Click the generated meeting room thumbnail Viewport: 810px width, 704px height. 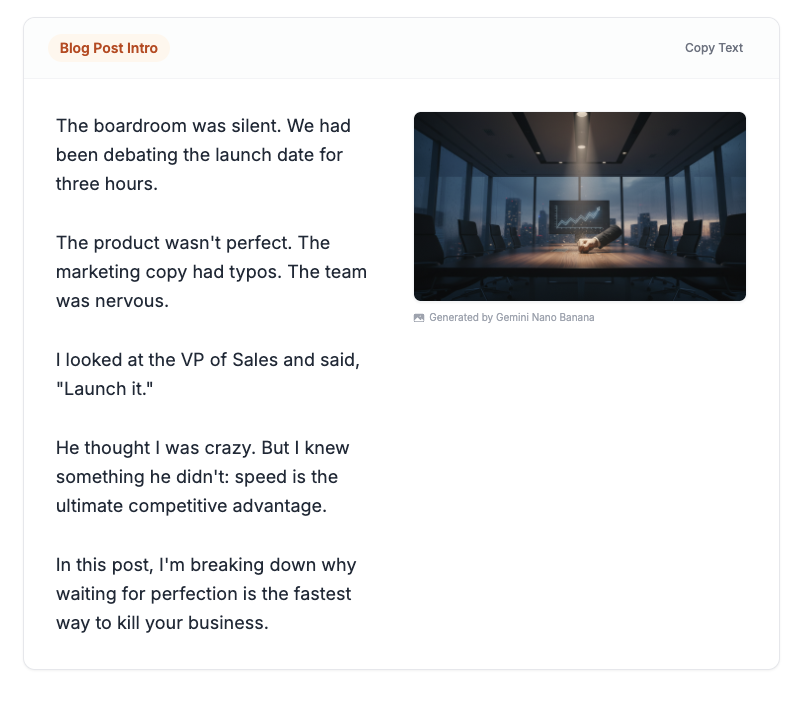pyautogui.click(x=579, y=206)
